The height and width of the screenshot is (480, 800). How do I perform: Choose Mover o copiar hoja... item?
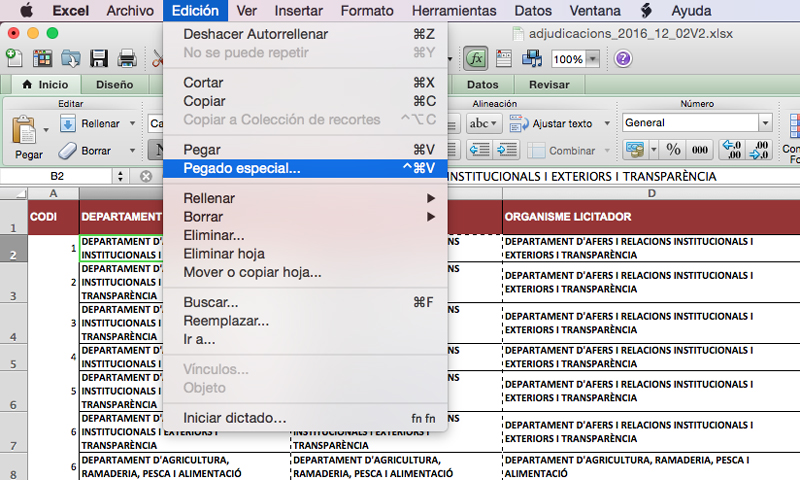click(x=305, y=272)
